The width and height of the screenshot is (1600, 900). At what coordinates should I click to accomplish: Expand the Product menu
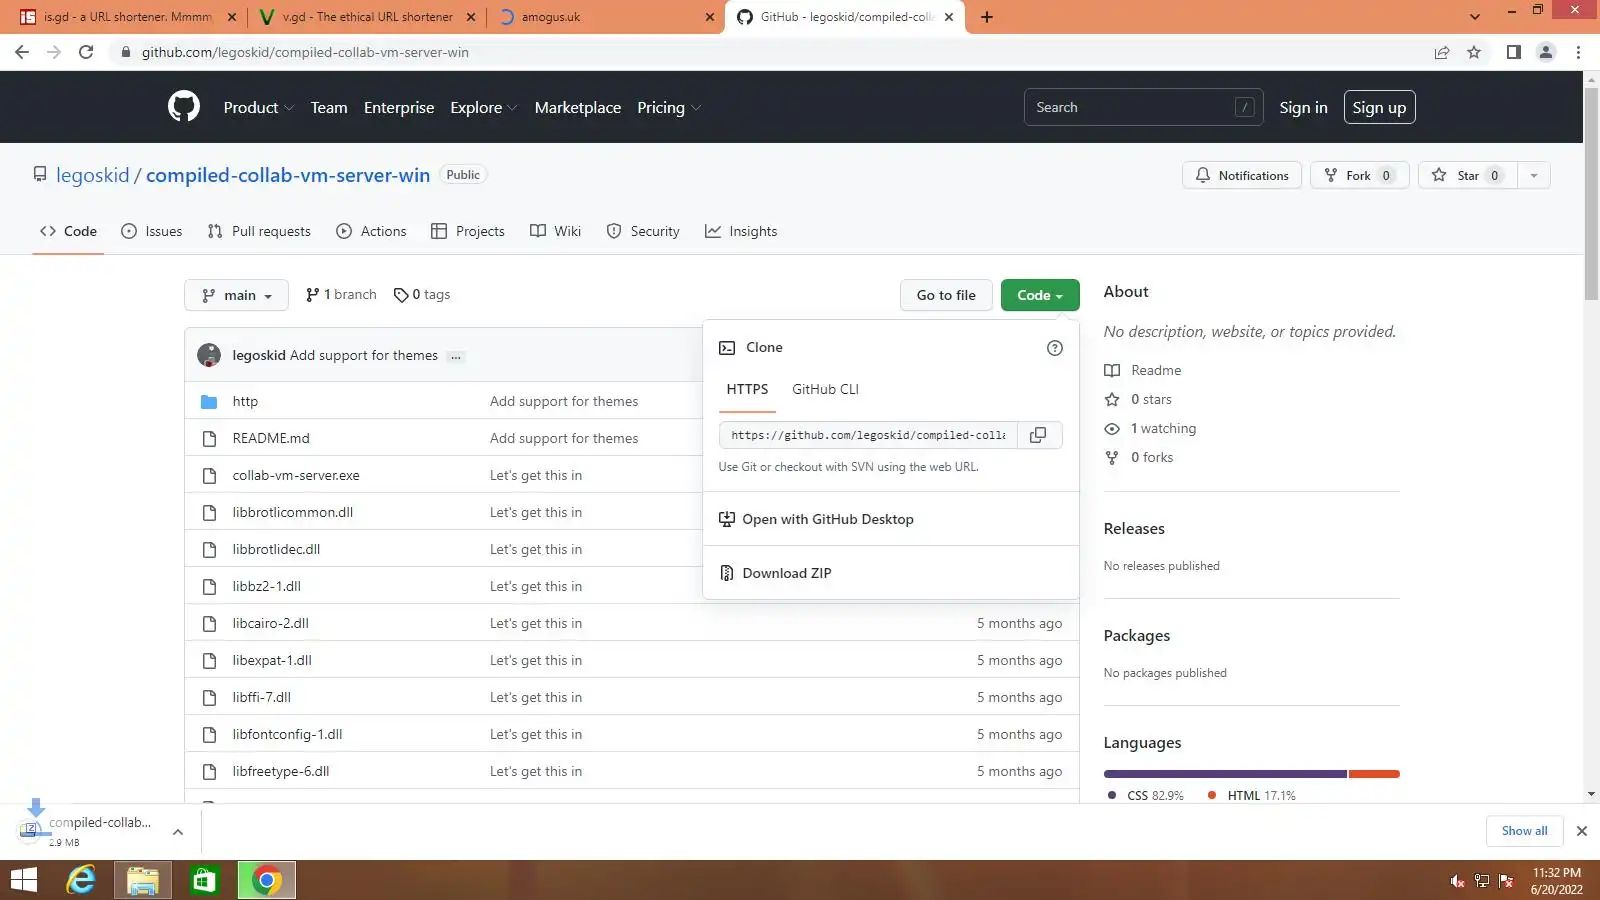(258, 107)
